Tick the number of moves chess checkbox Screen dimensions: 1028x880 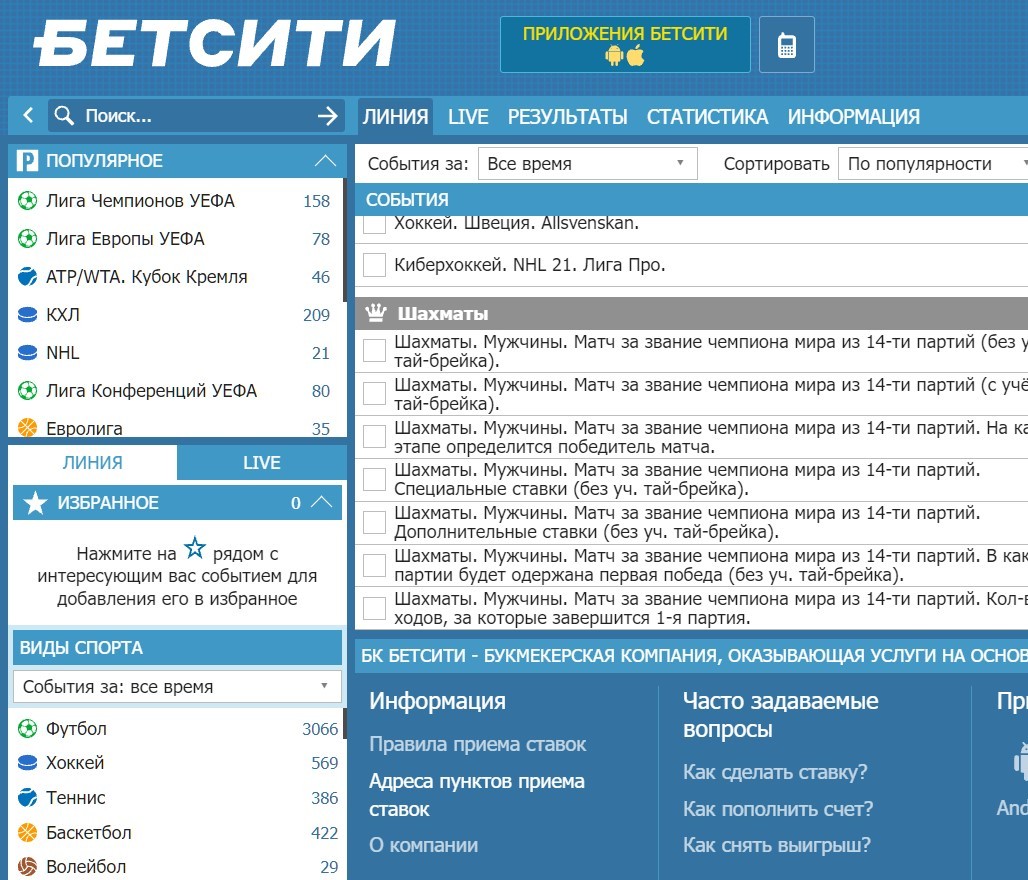point(374,608)
